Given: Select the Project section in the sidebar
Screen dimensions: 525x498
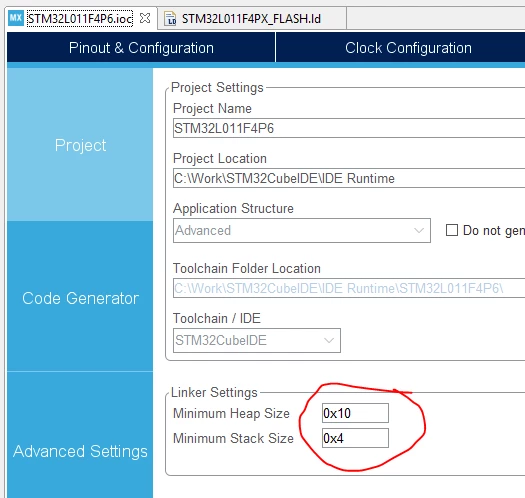Looking at the screenshot, I should (80, 145).
